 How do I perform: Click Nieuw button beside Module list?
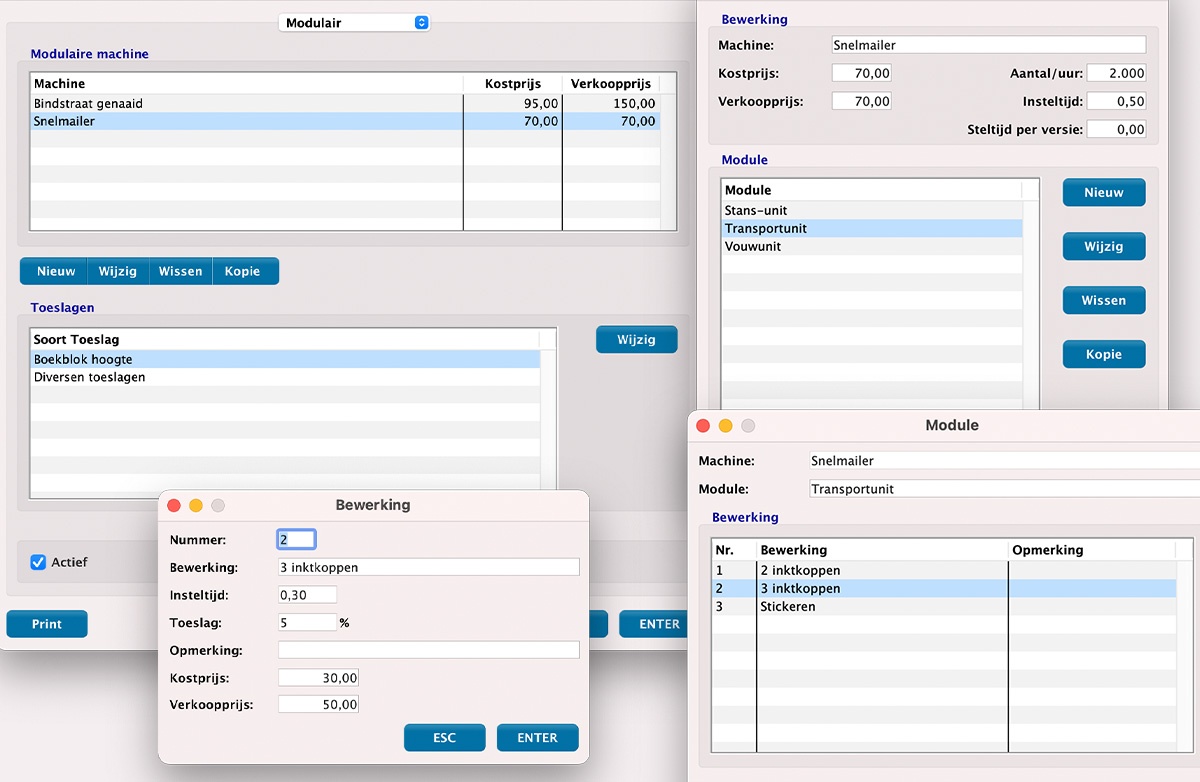1104,193
